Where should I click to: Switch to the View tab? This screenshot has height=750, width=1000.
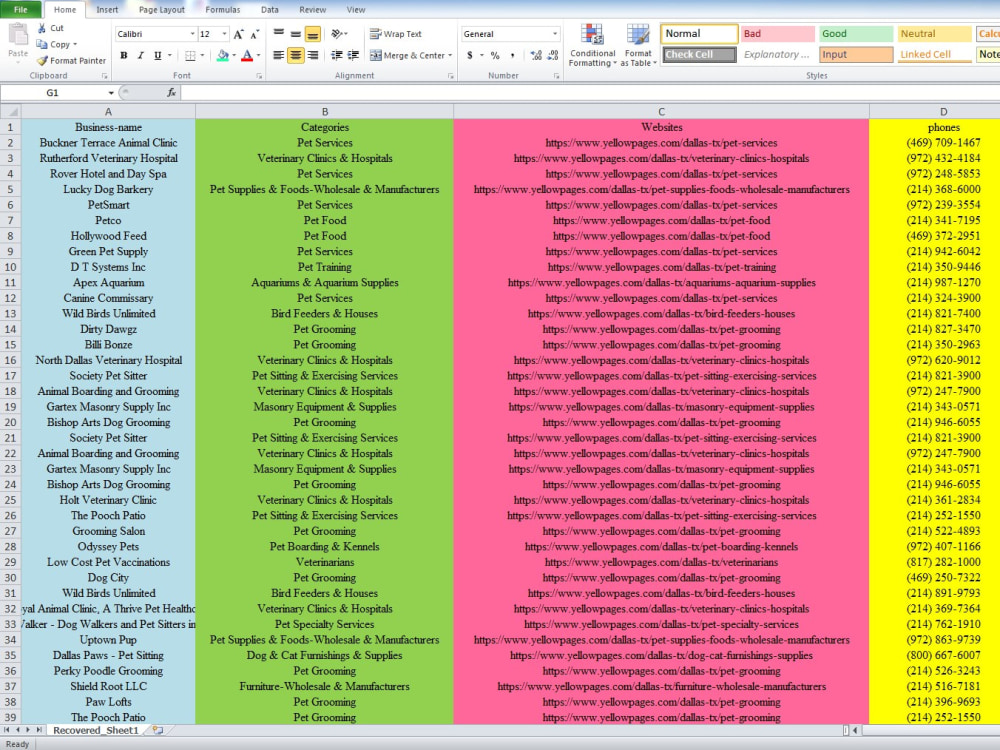(x=356, y=10)
